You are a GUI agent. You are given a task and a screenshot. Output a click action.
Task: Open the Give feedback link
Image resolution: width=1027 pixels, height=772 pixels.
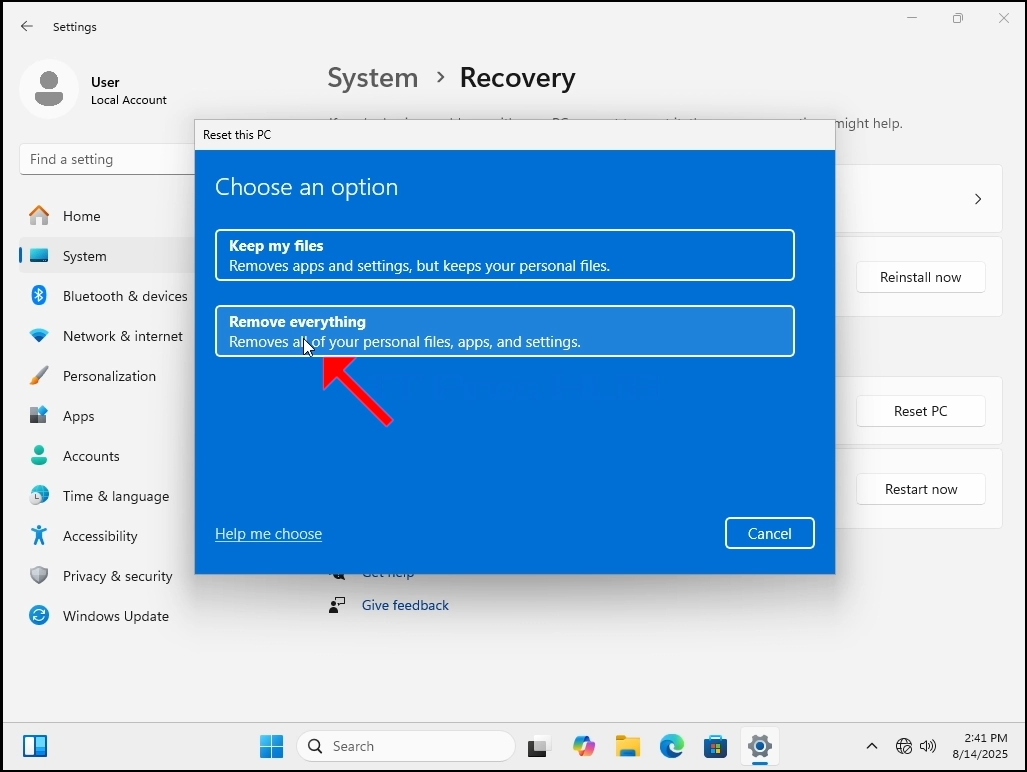click(405, 605)
